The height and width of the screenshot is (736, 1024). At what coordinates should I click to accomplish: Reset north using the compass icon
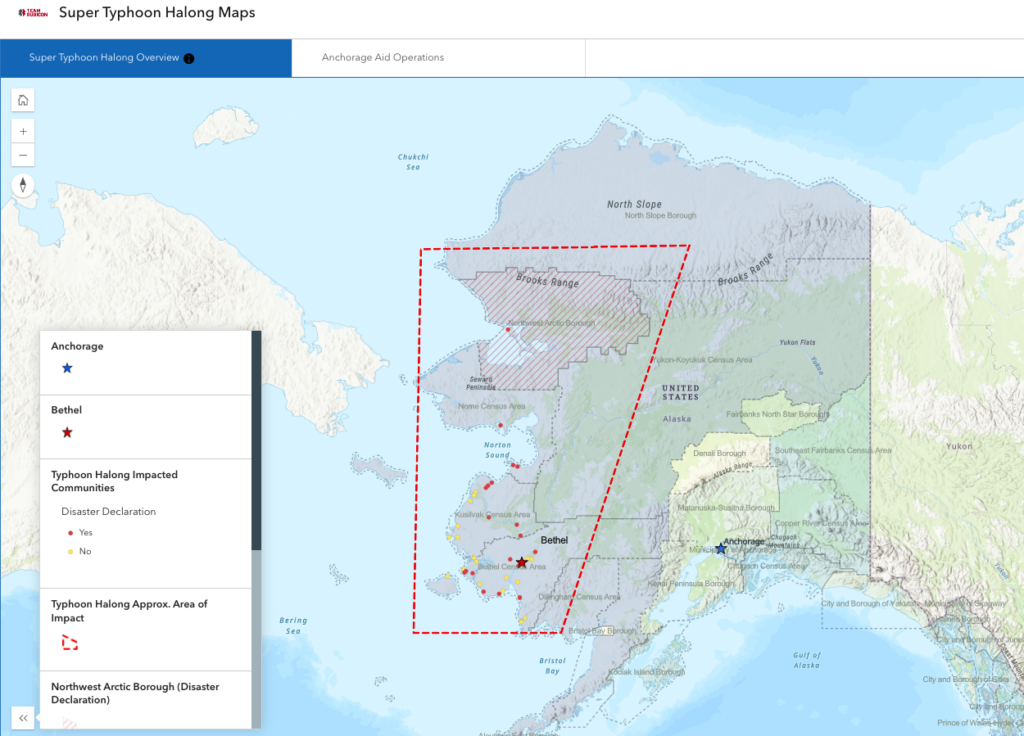(22, 185)
